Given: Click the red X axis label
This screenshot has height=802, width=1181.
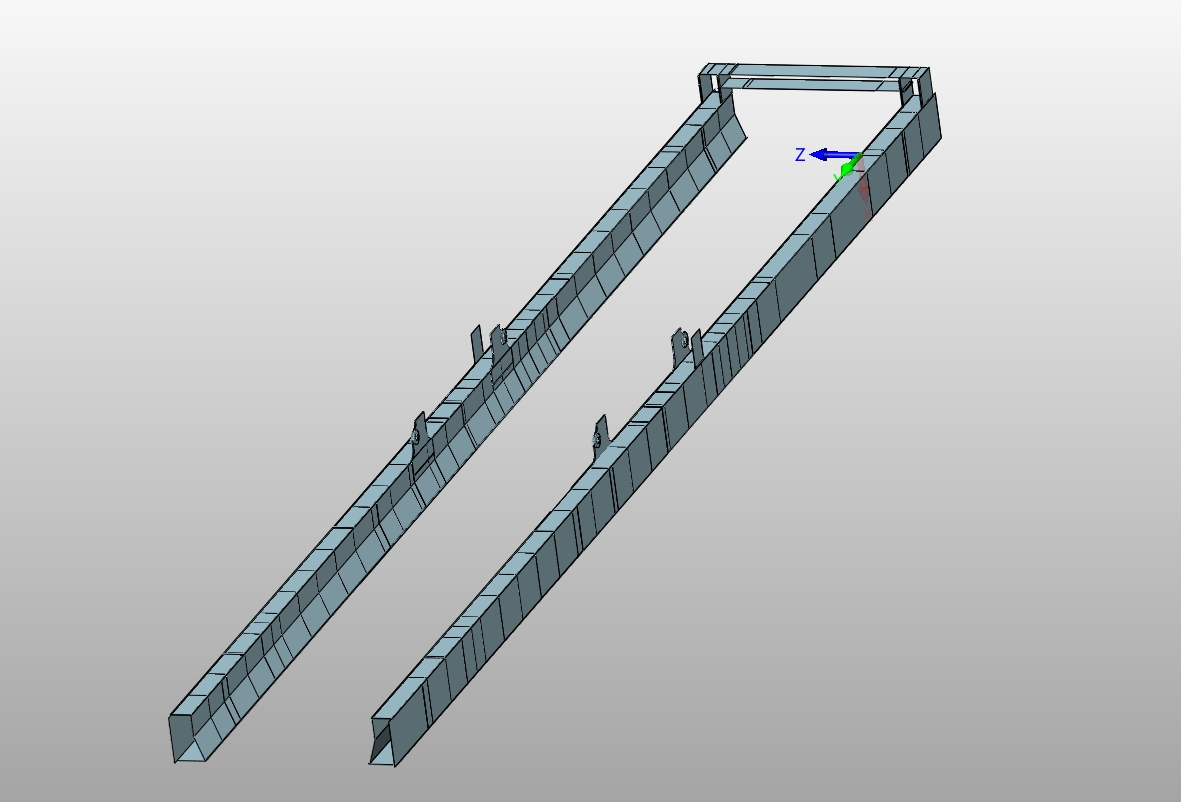Looking at the screenshot, I should coord(869,213).
